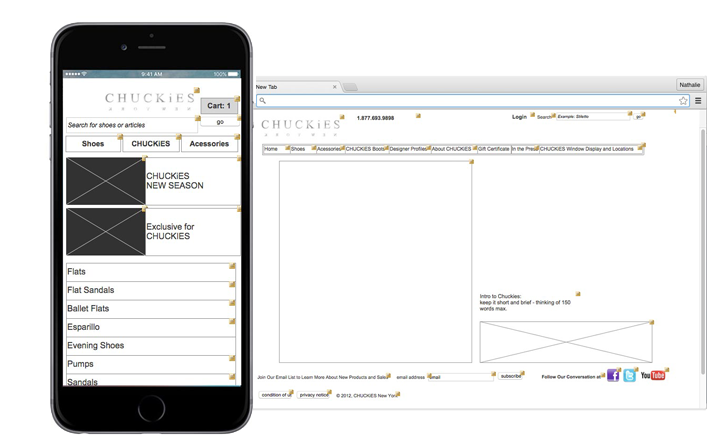Open the Home menu item

[276, 149]
